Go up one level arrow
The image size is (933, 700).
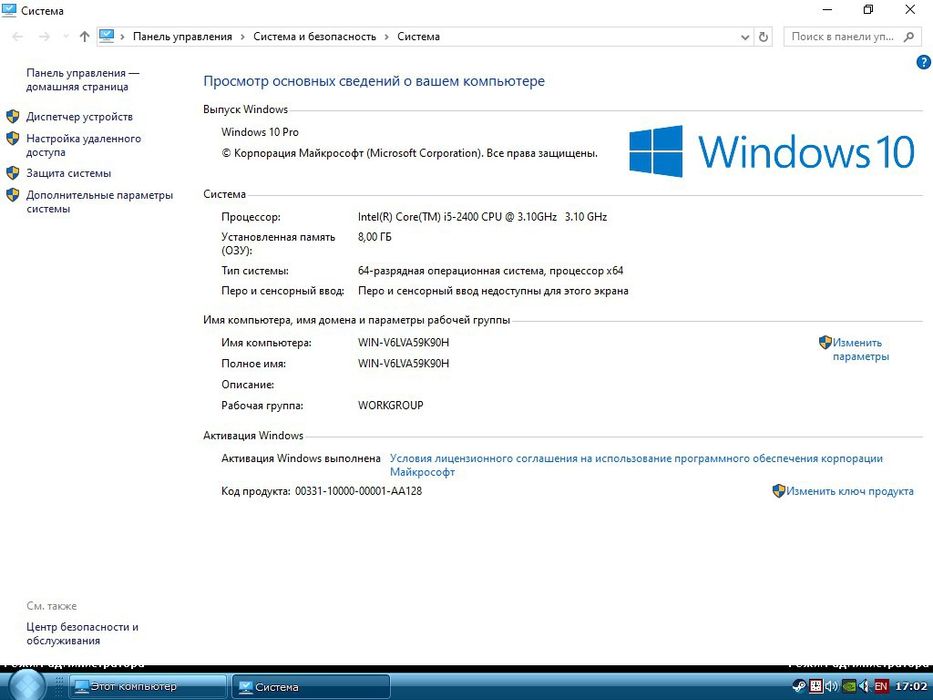pyautogui.click(x=84, y=37)
